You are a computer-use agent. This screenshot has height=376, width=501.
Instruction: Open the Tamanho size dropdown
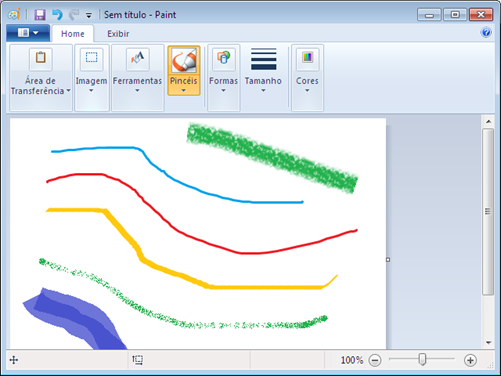263,90
